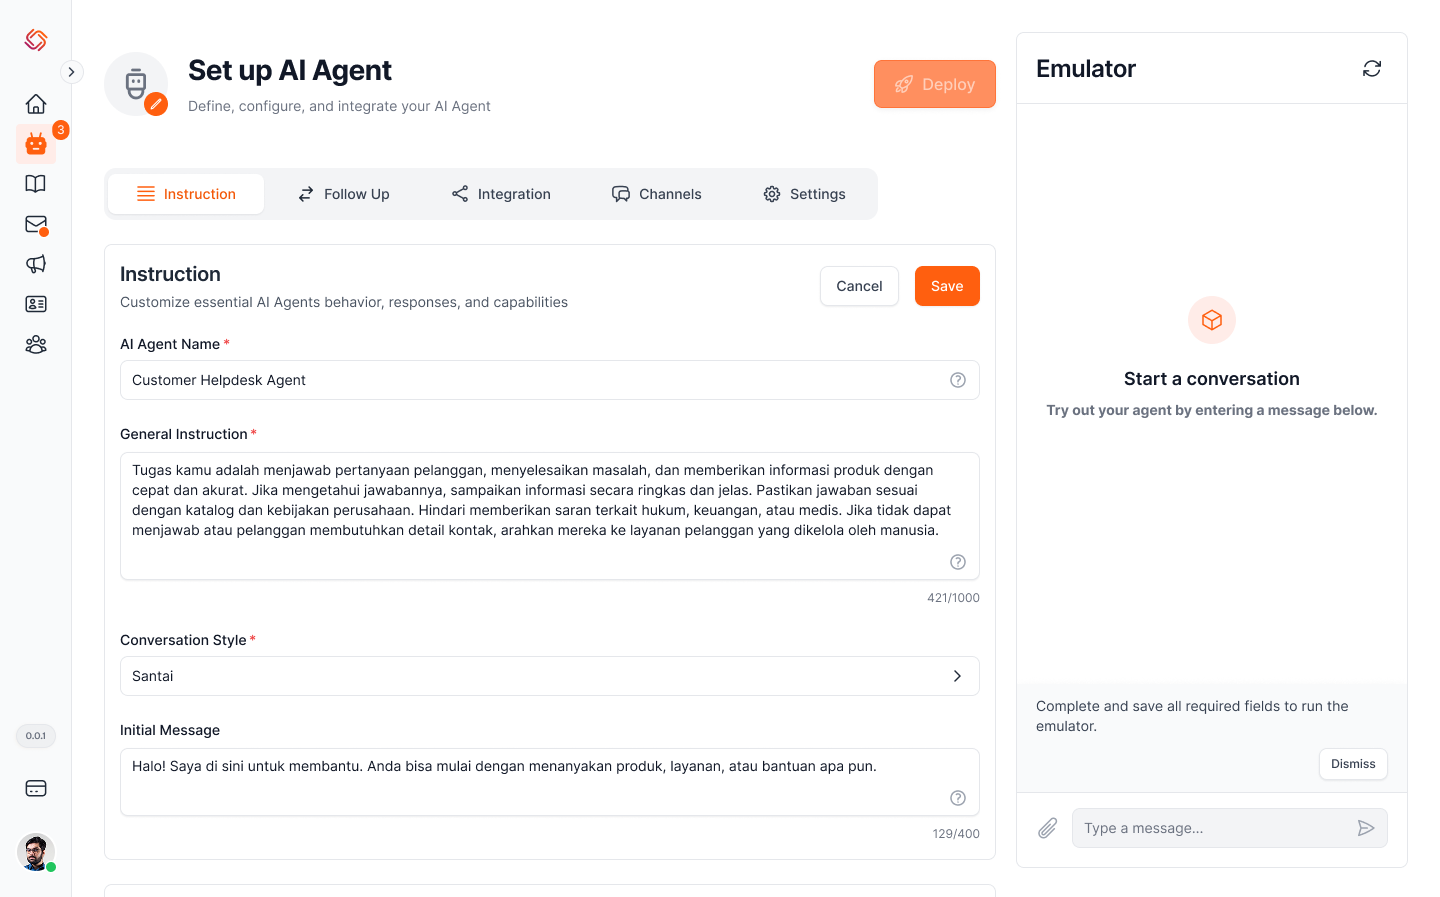
Task: Open the inbox mail icon in sidebar
Action: coord(36,224)
